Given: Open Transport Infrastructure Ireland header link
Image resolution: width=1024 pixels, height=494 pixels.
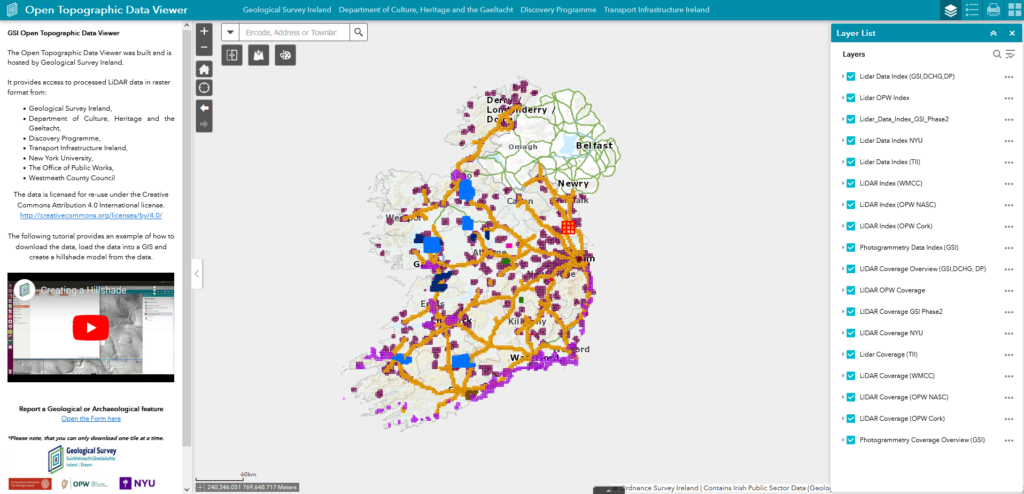Looking at the screenshot, I should (656, 10).
